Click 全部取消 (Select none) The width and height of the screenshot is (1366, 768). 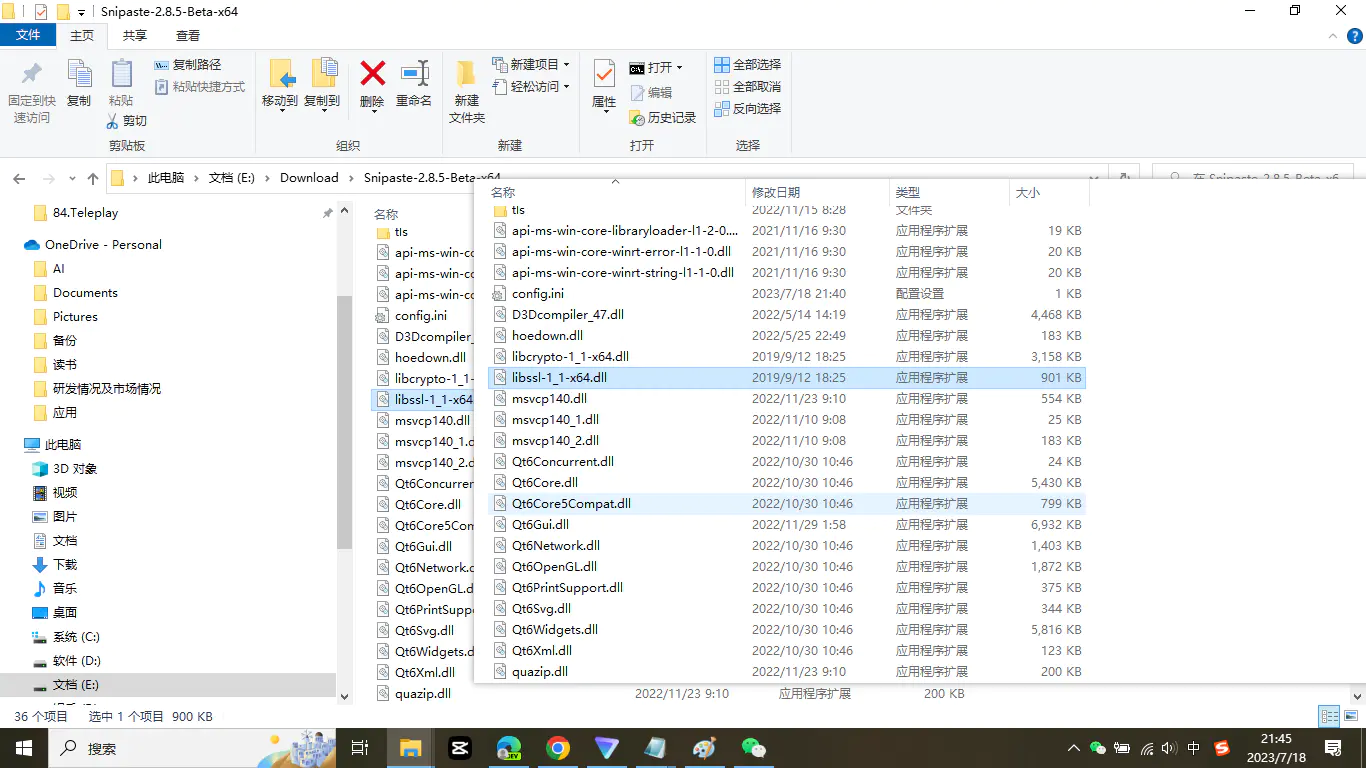point(748,87)
